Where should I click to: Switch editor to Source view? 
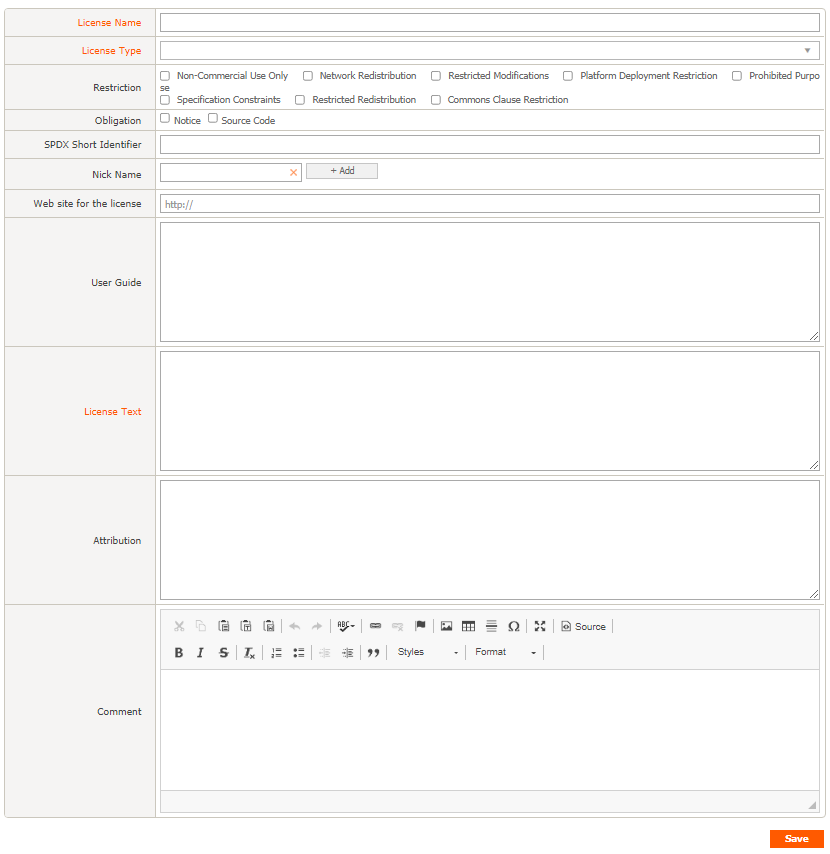pyautogui.click(x=583, y=626)
